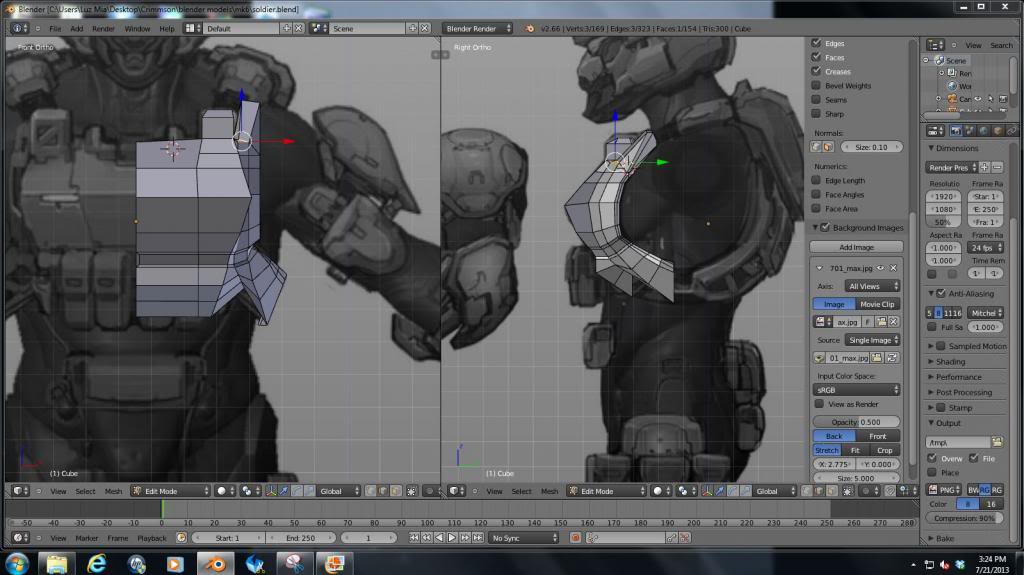Enable Edge Length numerics checkbox
The height and width of the screenshot is (575, 1024).
point(816,180)
